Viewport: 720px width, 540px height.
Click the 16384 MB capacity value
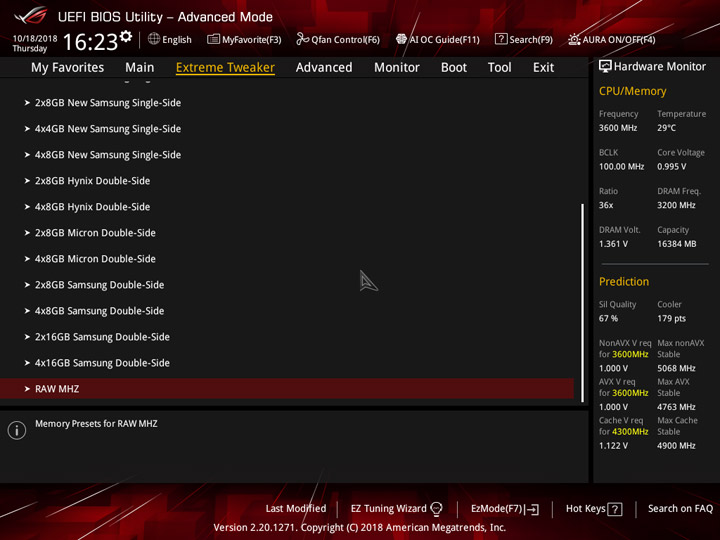(x=676, y=244)
